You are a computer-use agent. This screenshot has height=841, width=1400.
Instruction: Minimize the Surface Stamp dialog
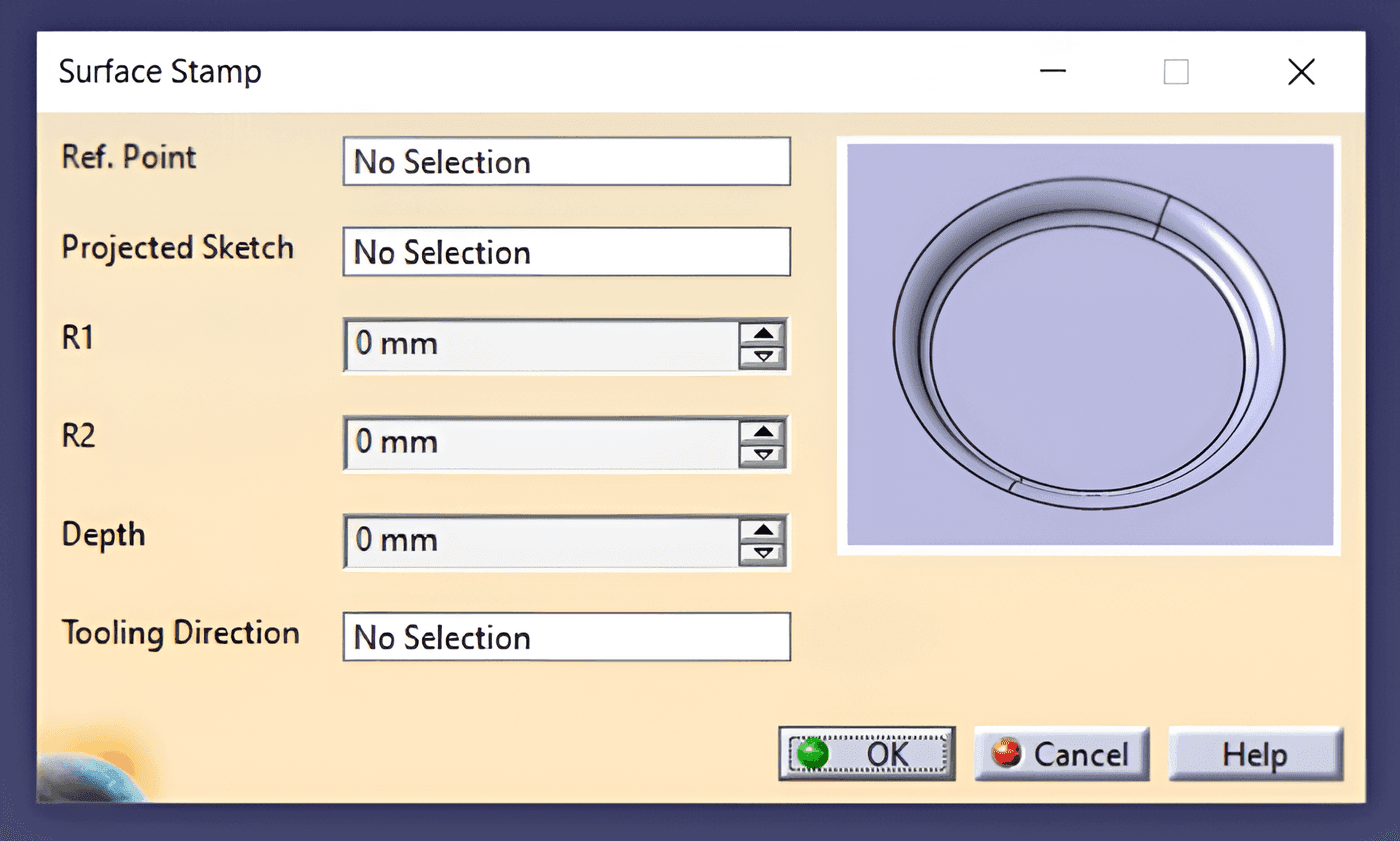tap(1052, 72)
